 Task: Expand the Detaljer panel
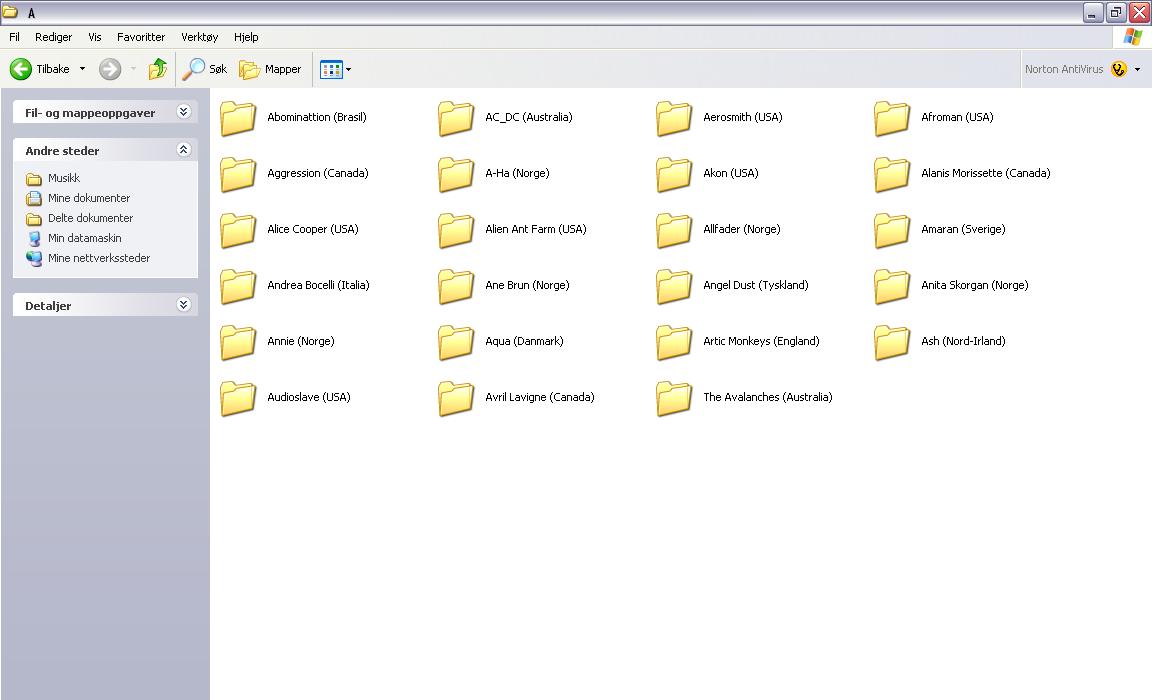click(184, 305)
